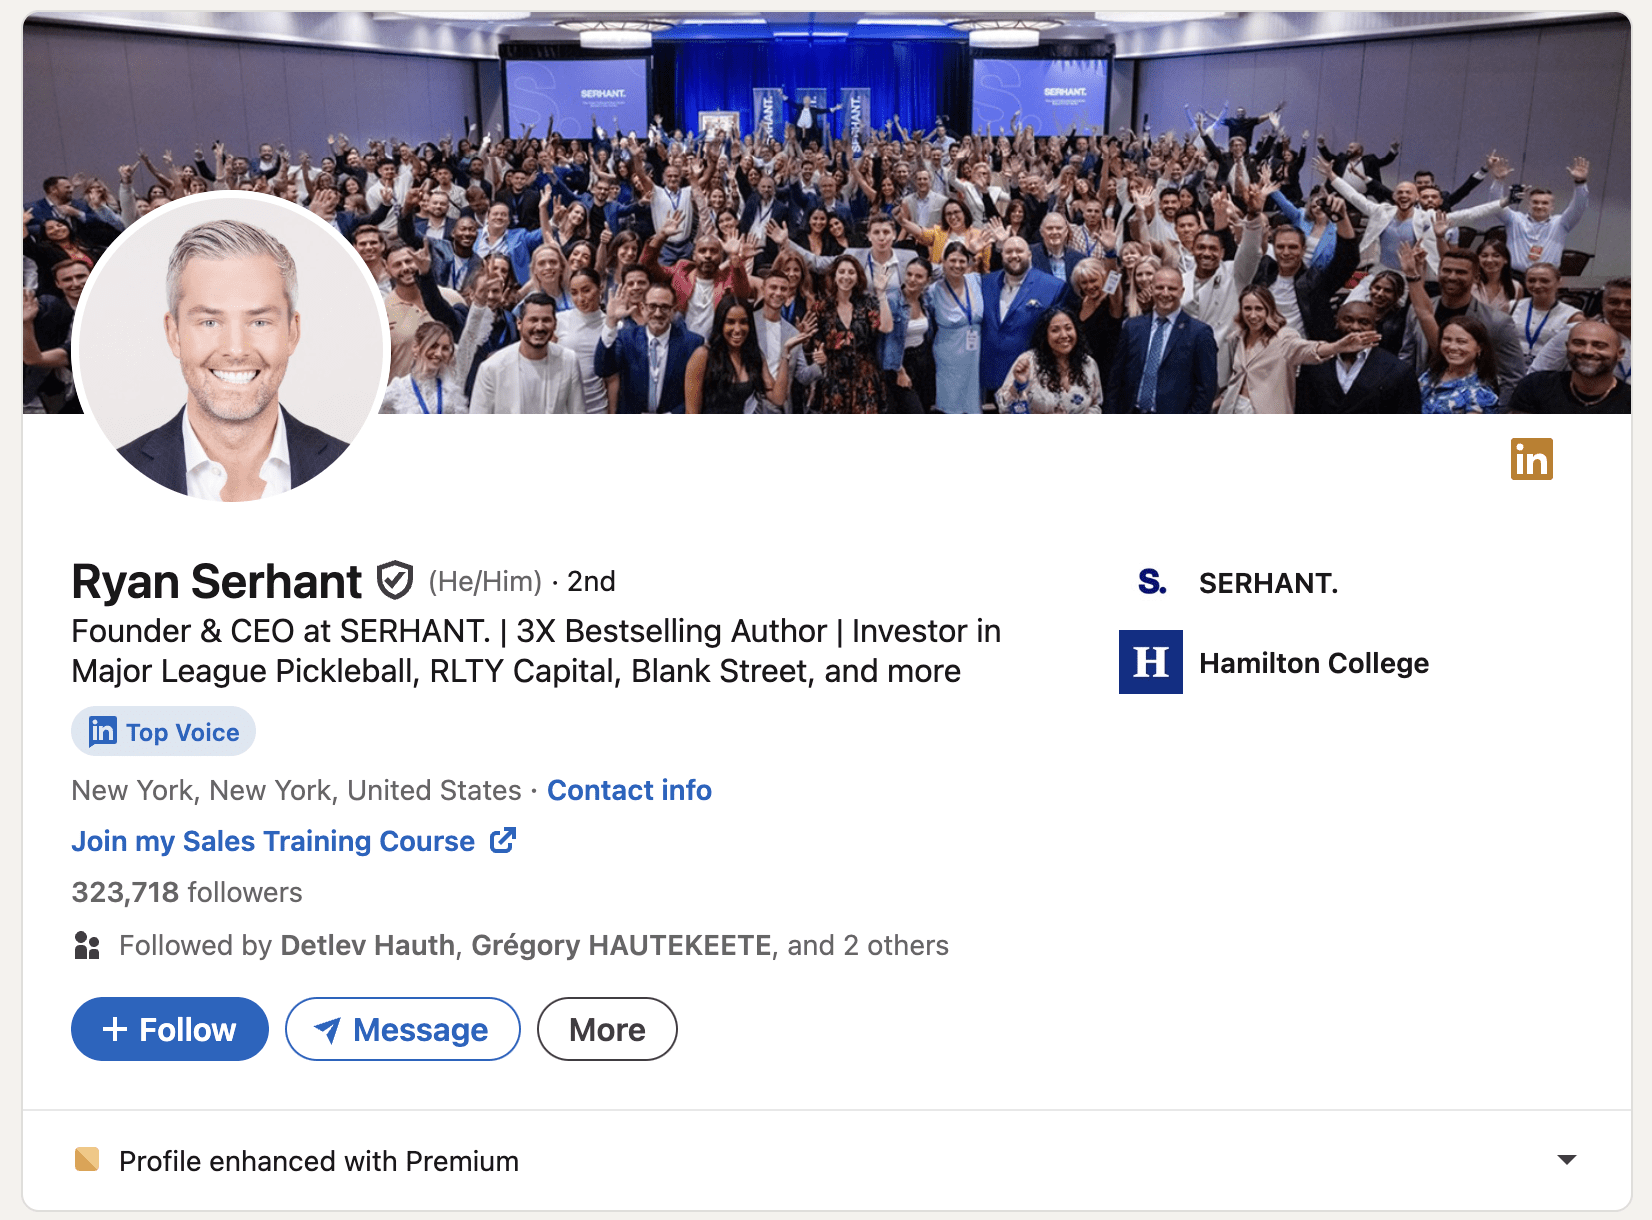Screen dimensions: 1652x1220
Task: Send a Message to Ryan Serhant
Action: [x=403, y=1029]
